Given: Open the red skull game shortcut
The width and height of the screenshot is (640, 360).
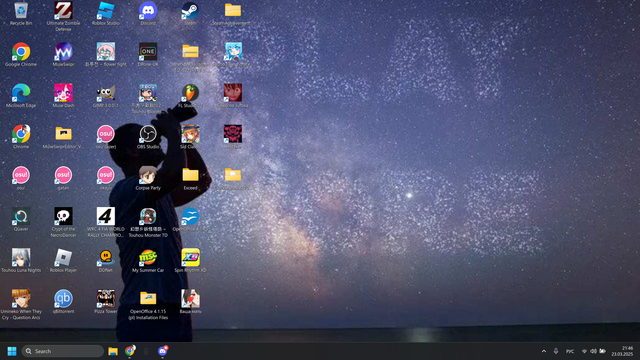Looking at the screenshot, I should (x=233, y=137).
